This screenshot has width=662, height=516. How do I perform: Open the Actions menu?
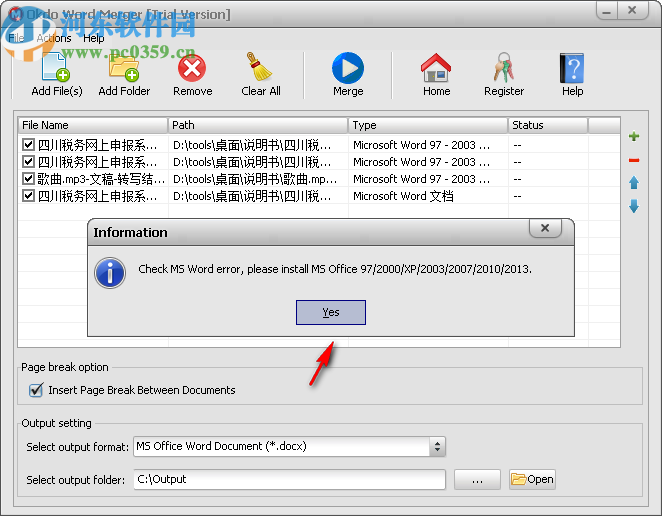(54, 38)
